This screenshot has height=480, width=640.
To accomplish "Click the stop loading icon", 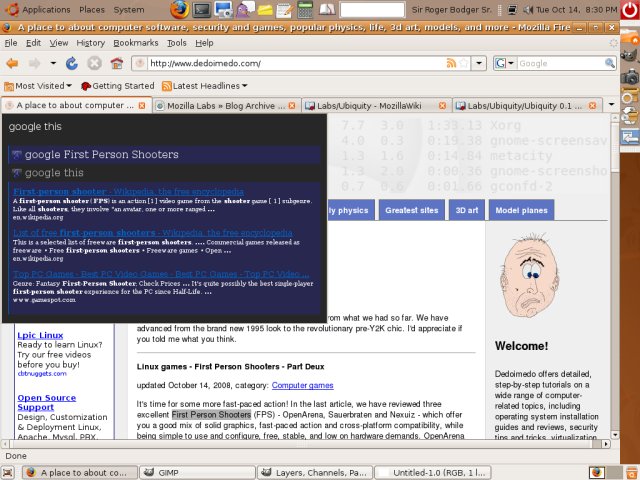I will point(94,63).
